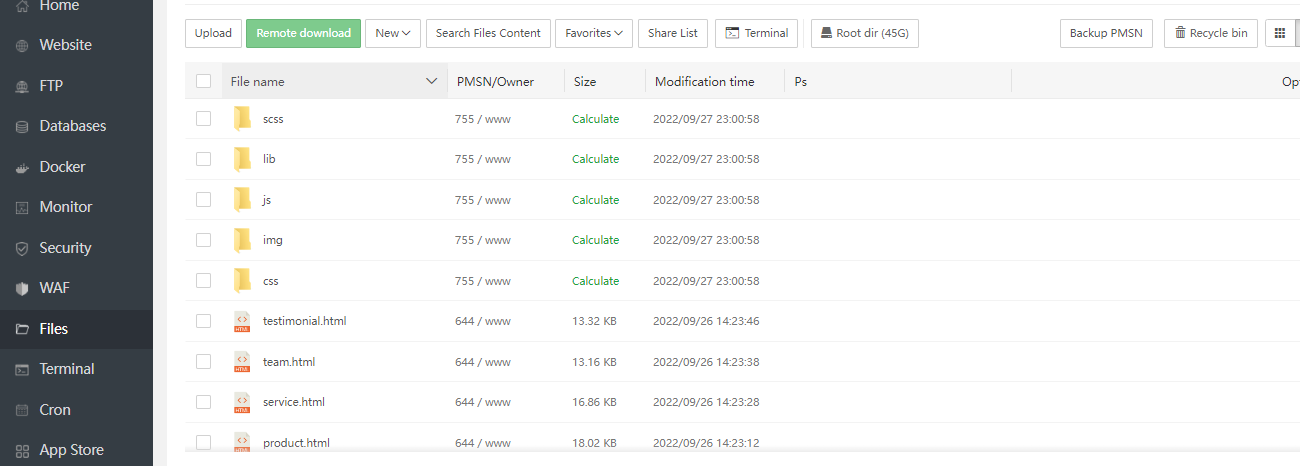Click the Docker sidebar icon
The image size is (1300, 466).
(x=22, y=167)
